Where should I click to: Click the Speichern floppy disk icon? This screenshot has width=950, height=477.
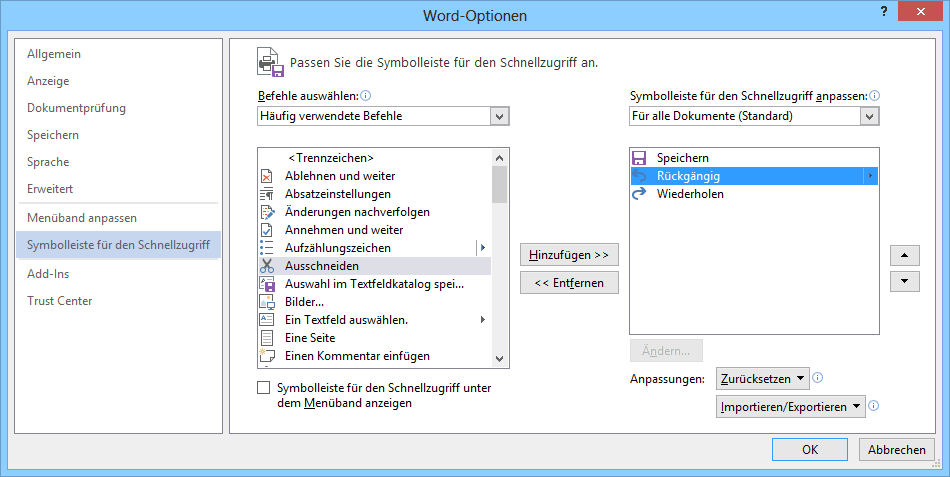[x=640, y=158]
